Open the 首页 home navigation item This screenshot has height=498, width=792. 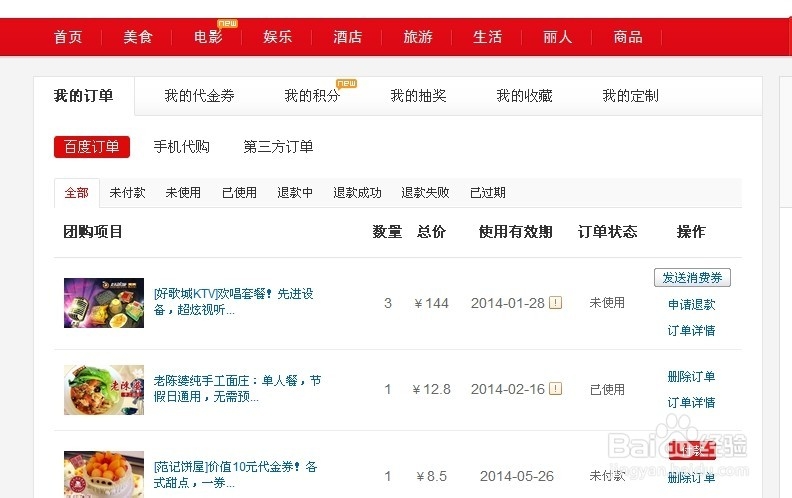coord(68,37)
